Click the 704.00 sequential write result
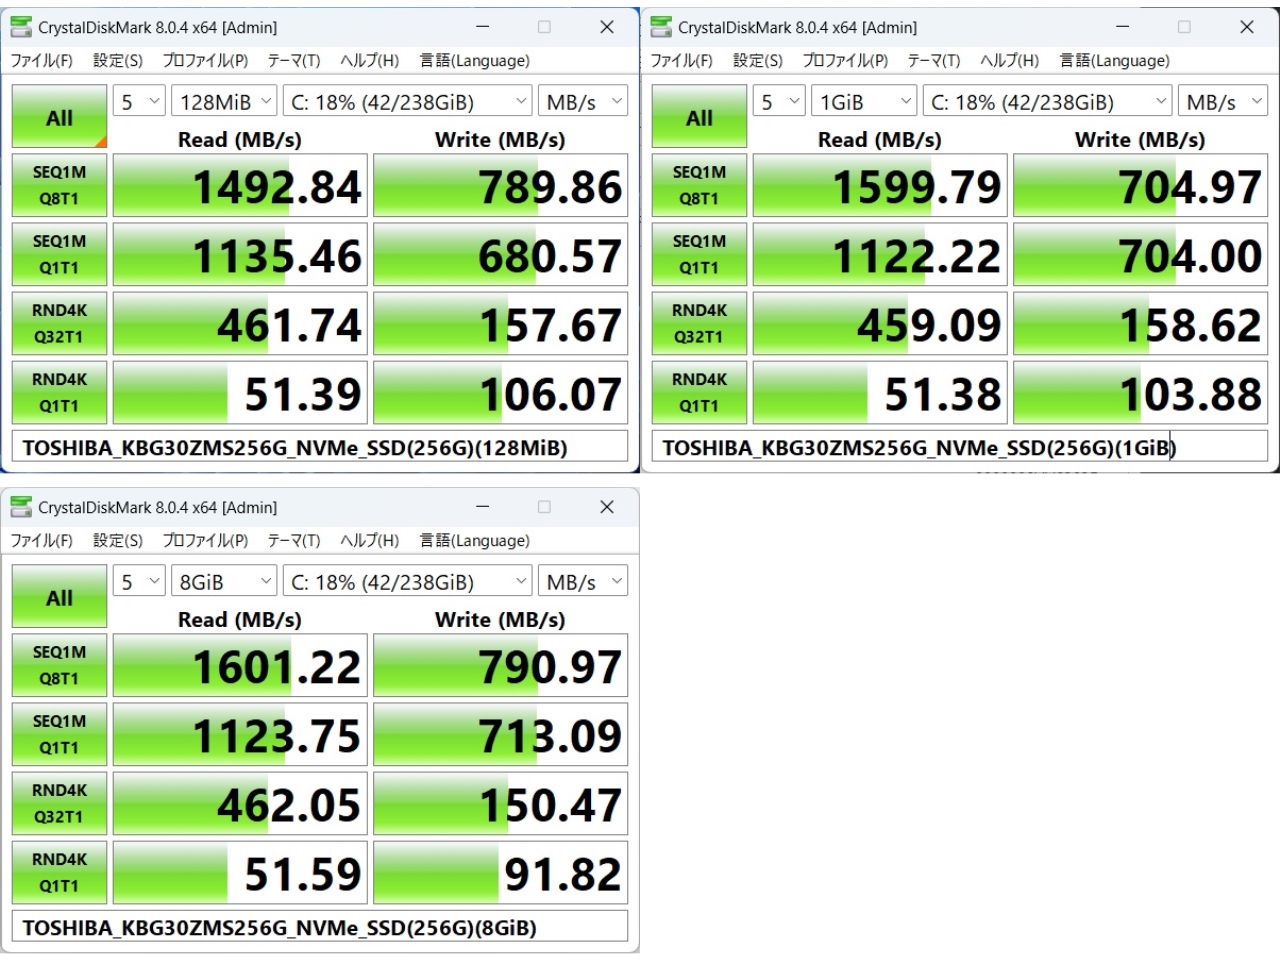This screenshot has width=1280, height=960. tap(1141, 255)
